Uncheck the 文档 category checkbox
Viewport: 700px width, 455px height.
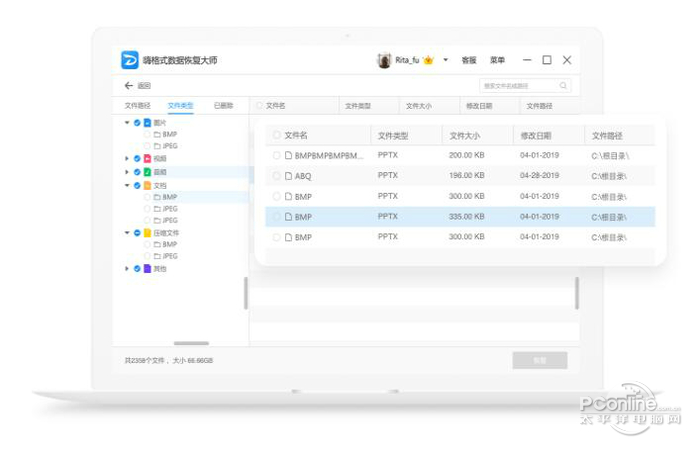tap(137, 185)
